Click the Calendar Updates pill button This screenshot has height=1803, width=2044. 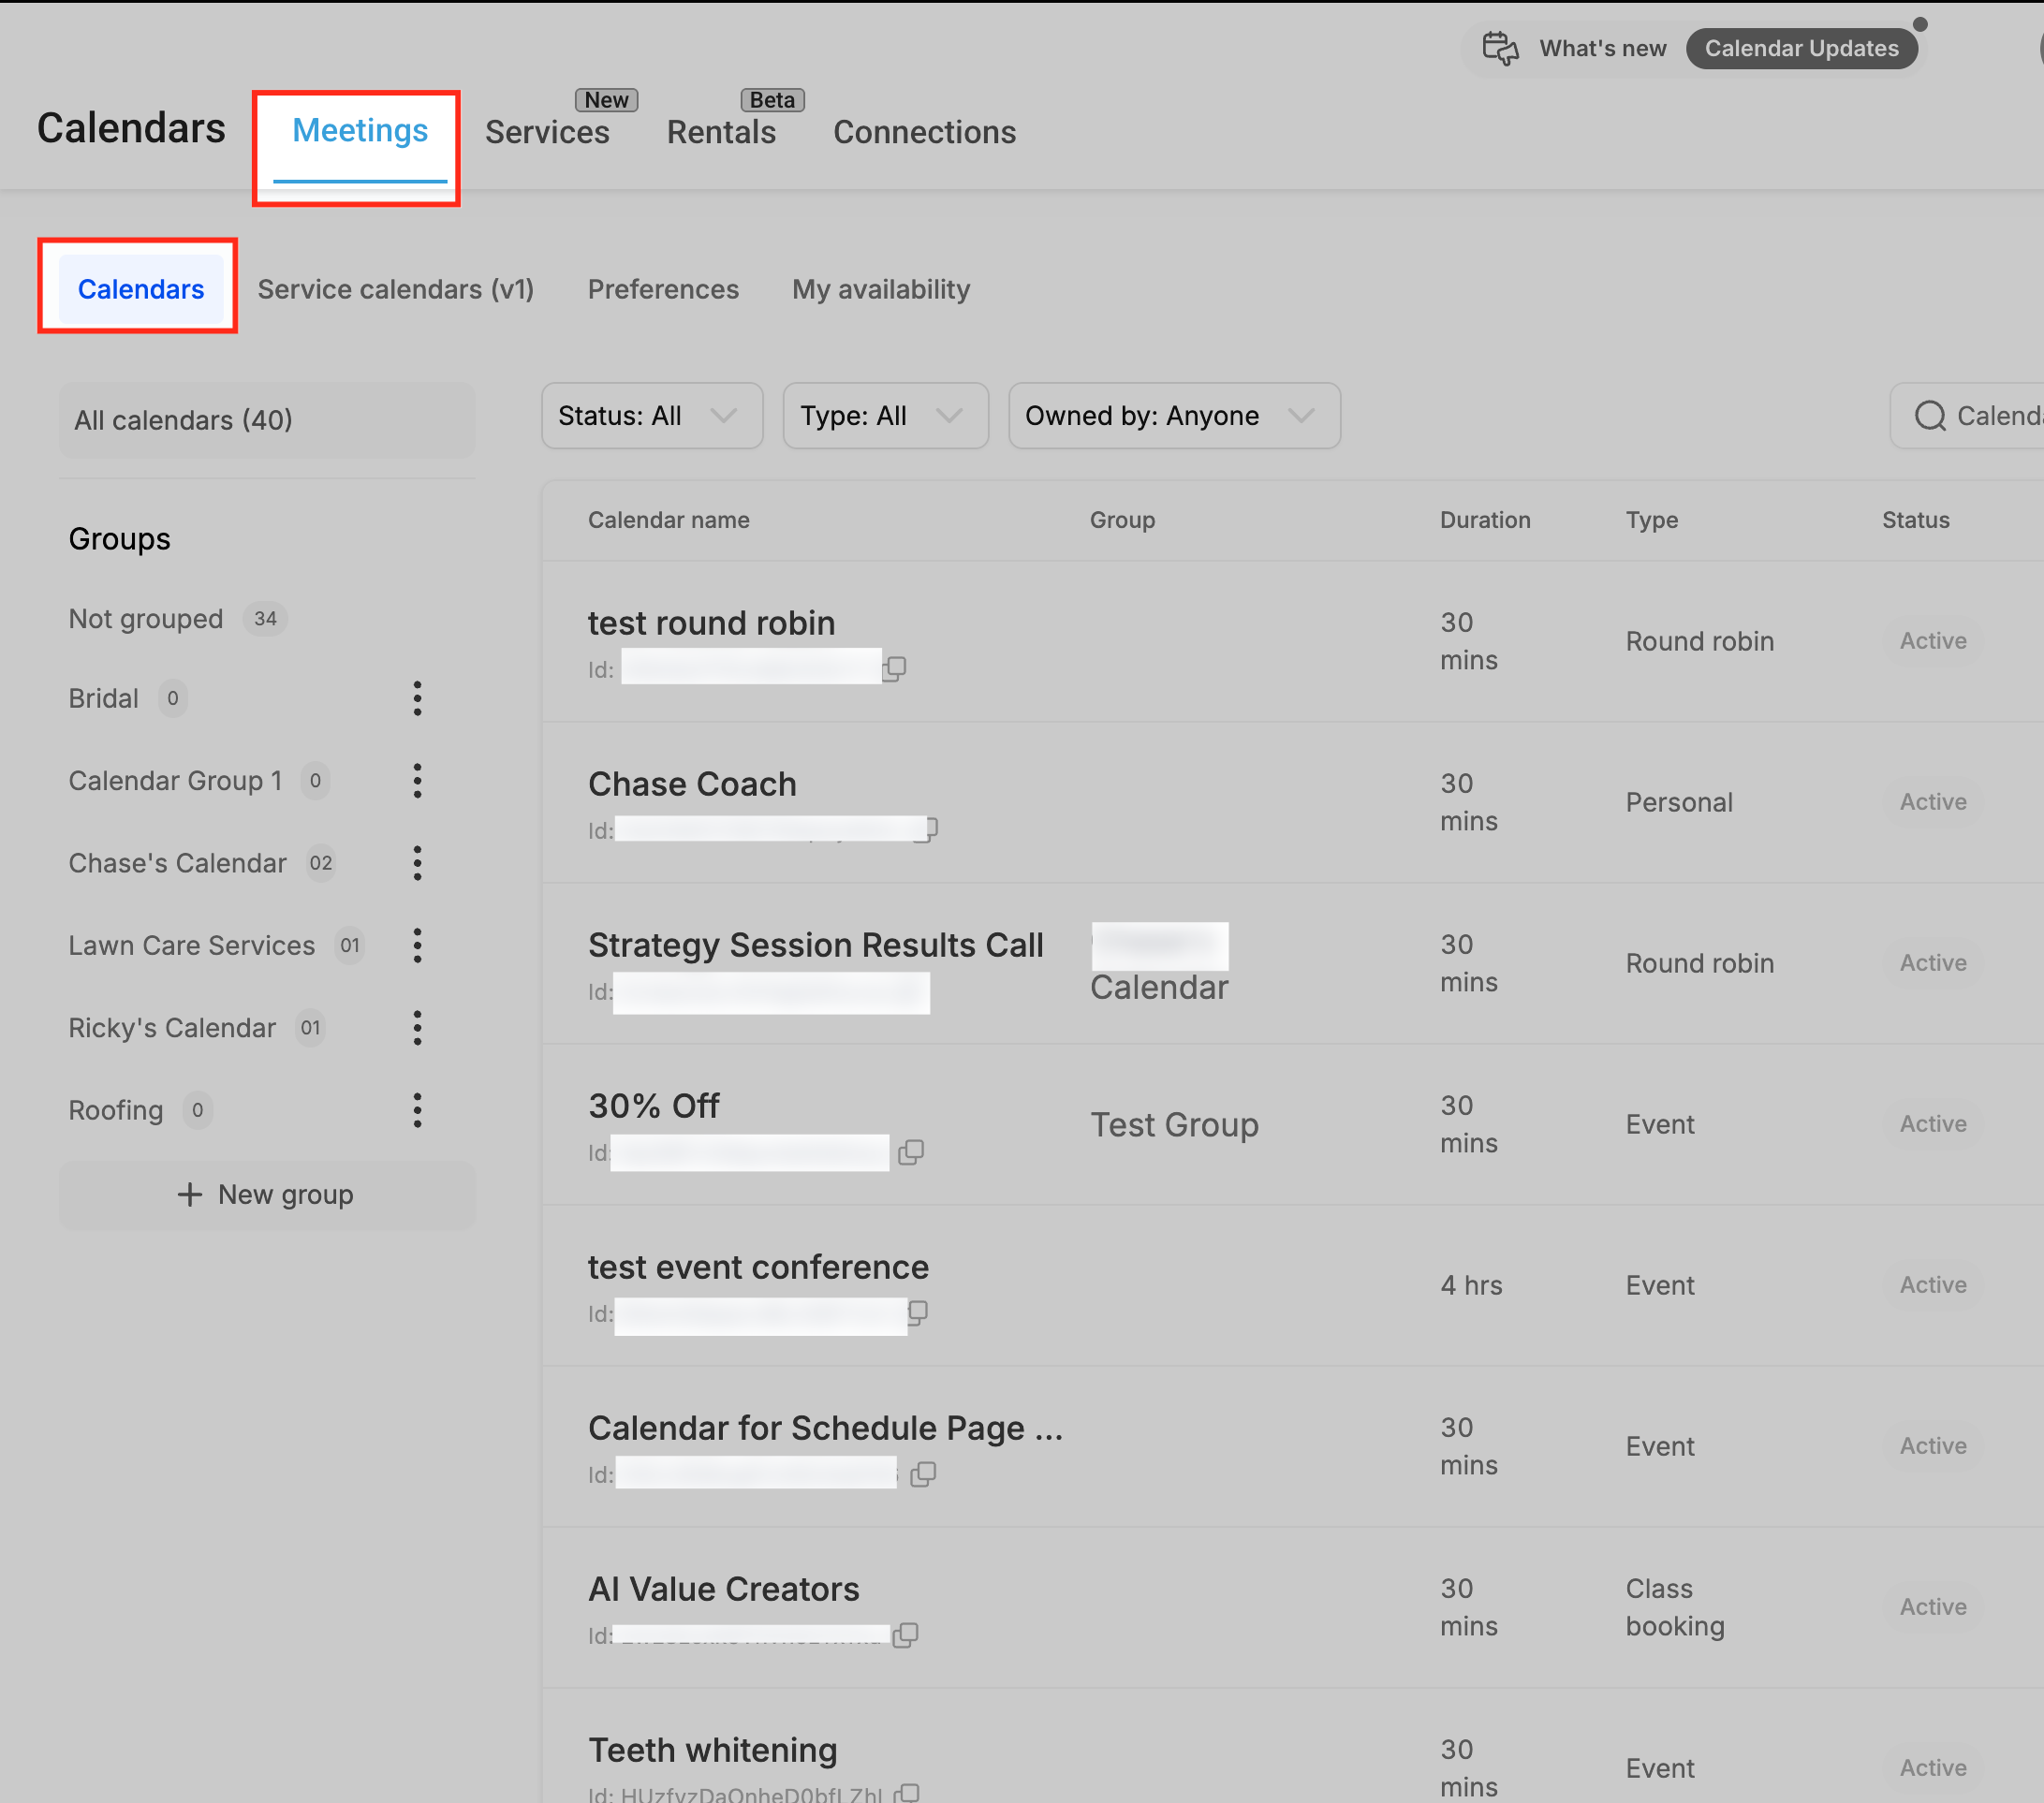(1802, 48)
